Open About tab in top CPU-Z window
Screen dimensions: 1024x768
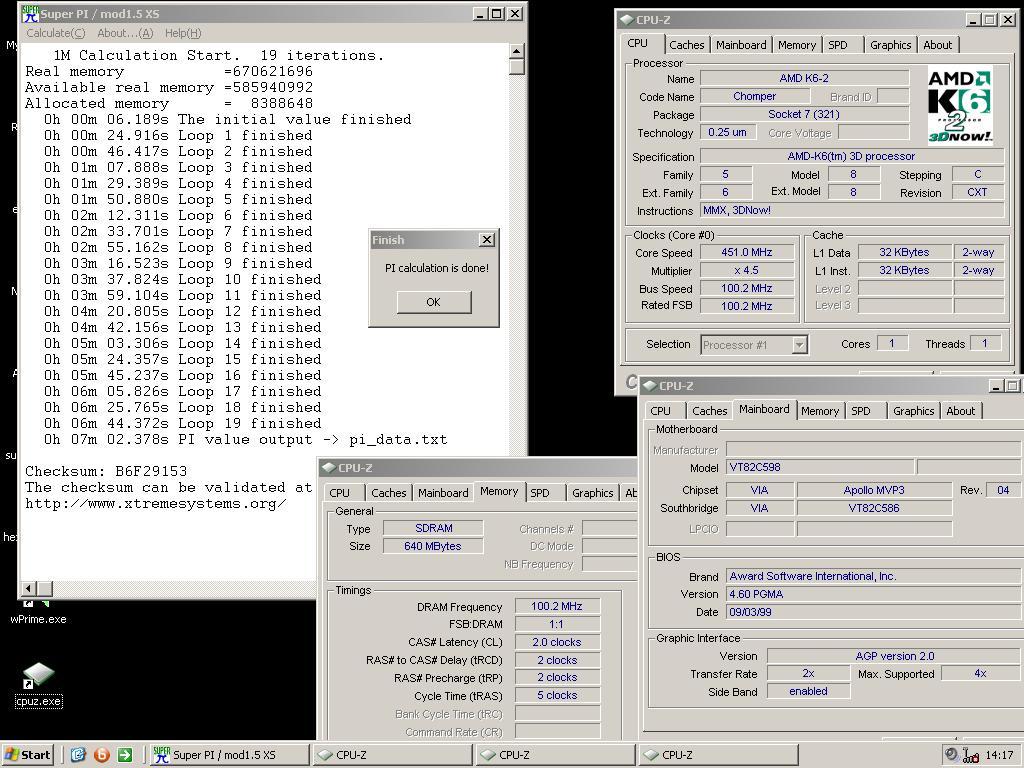point(938,45)
